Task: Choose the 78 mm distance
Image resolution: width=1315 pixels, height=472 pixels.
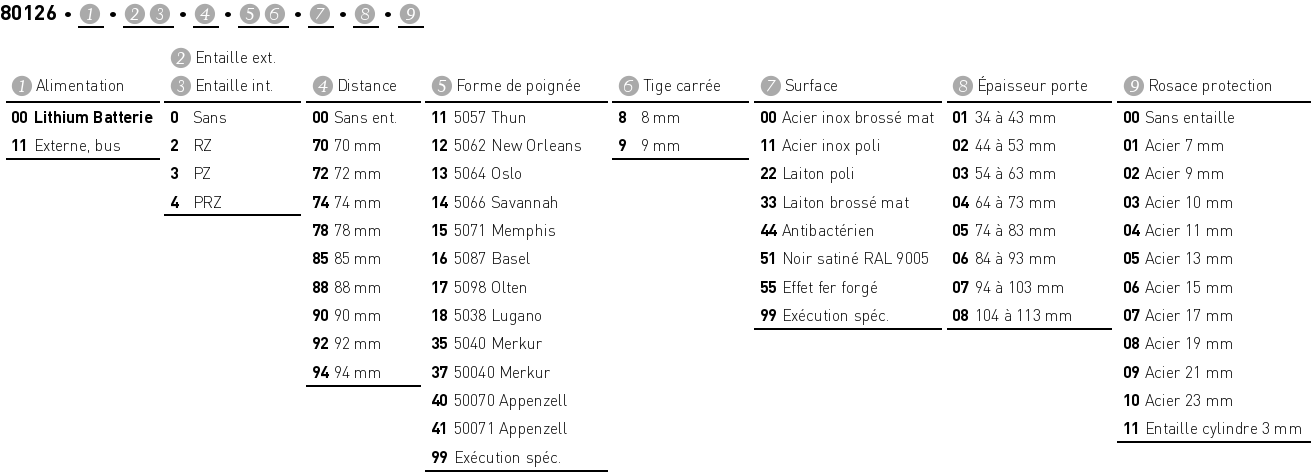Action: point(347,231)
